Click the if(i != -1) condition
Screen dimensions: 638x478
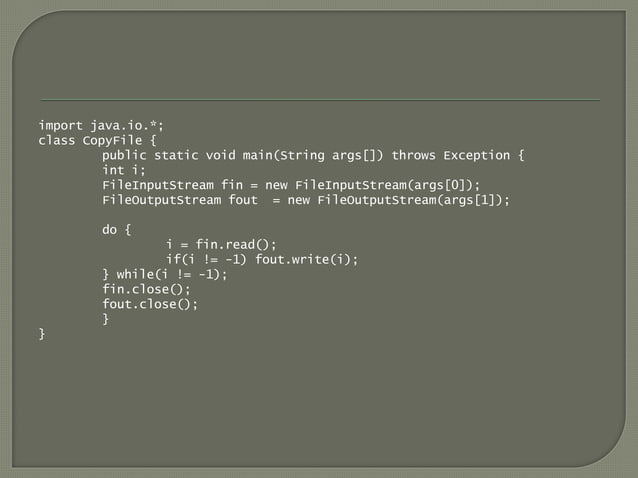[x=206, y=260]
